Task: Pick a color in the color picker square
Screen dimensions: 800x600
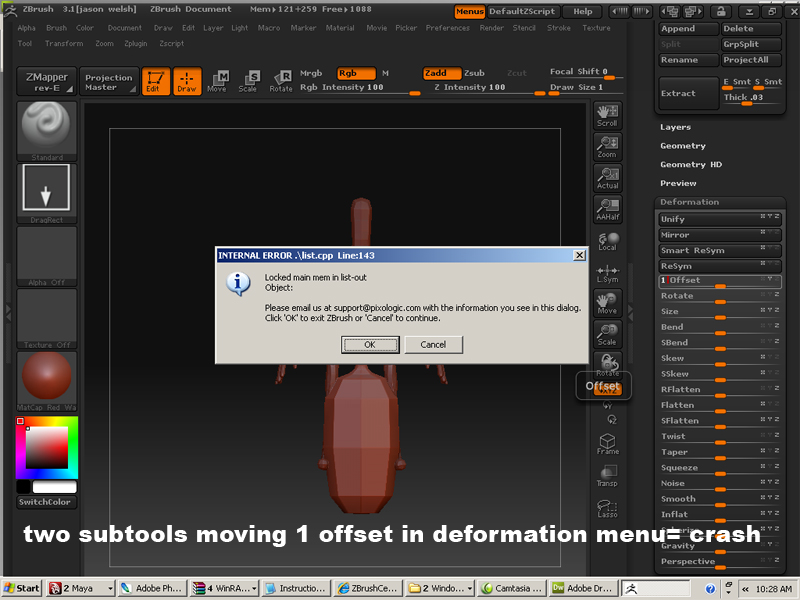Action: [47, 447]
